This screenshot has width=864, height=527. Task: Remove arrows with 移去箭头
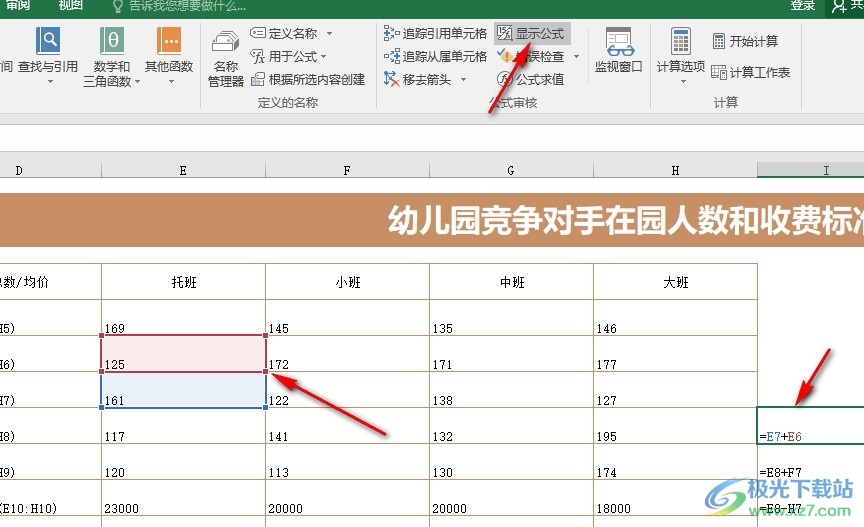click(418, 79)
